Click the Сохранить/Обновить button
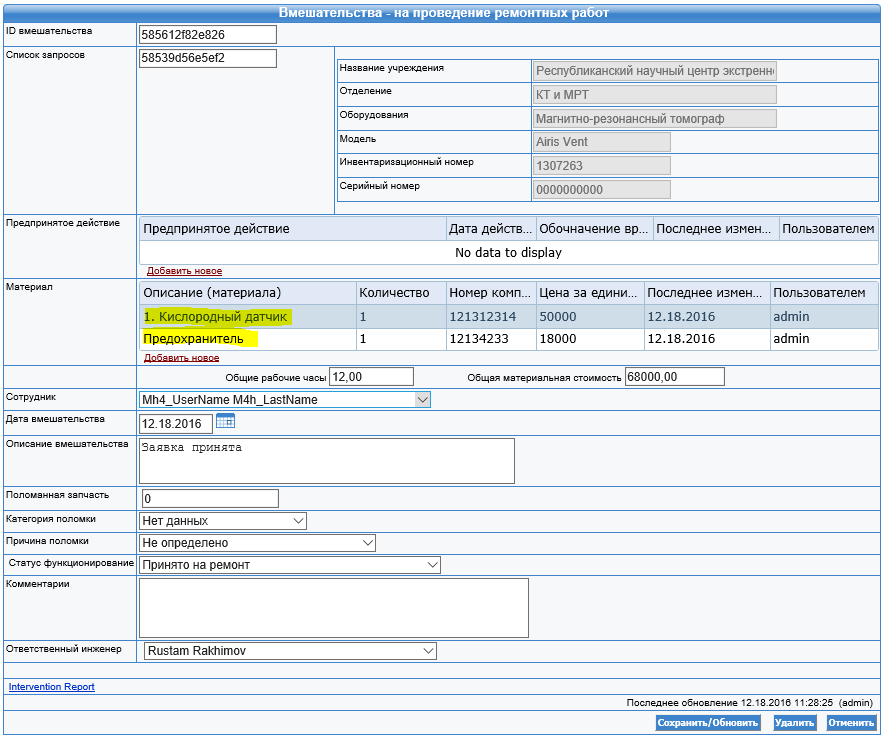Screen dimensions: 886x740 point(707,723)
